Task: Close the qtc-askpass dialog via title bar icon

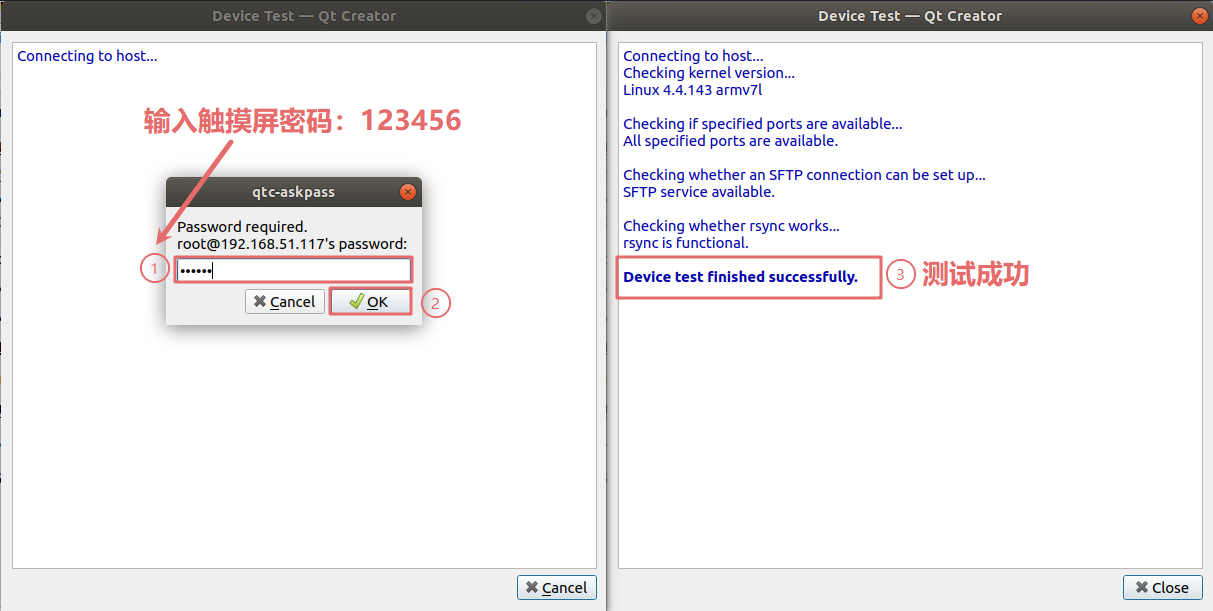Action: pos(407,192)
